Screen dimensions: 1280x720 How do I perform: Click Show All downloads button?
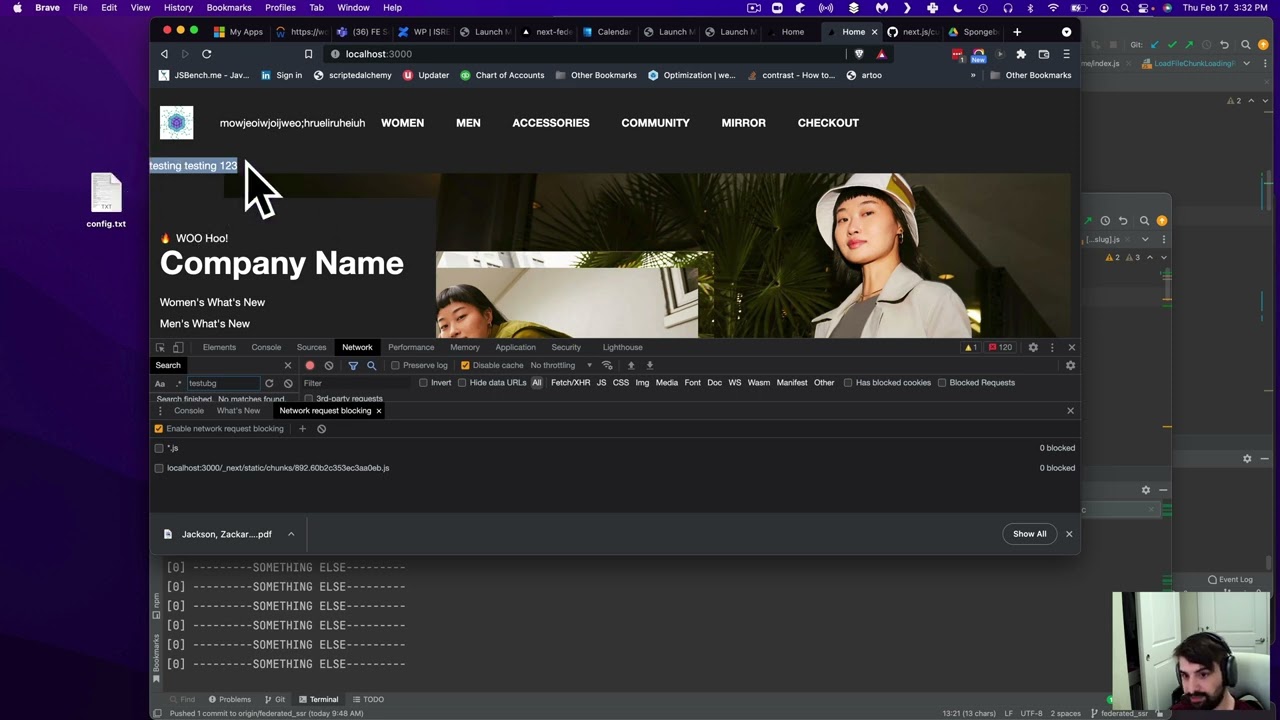[1029, 534]
